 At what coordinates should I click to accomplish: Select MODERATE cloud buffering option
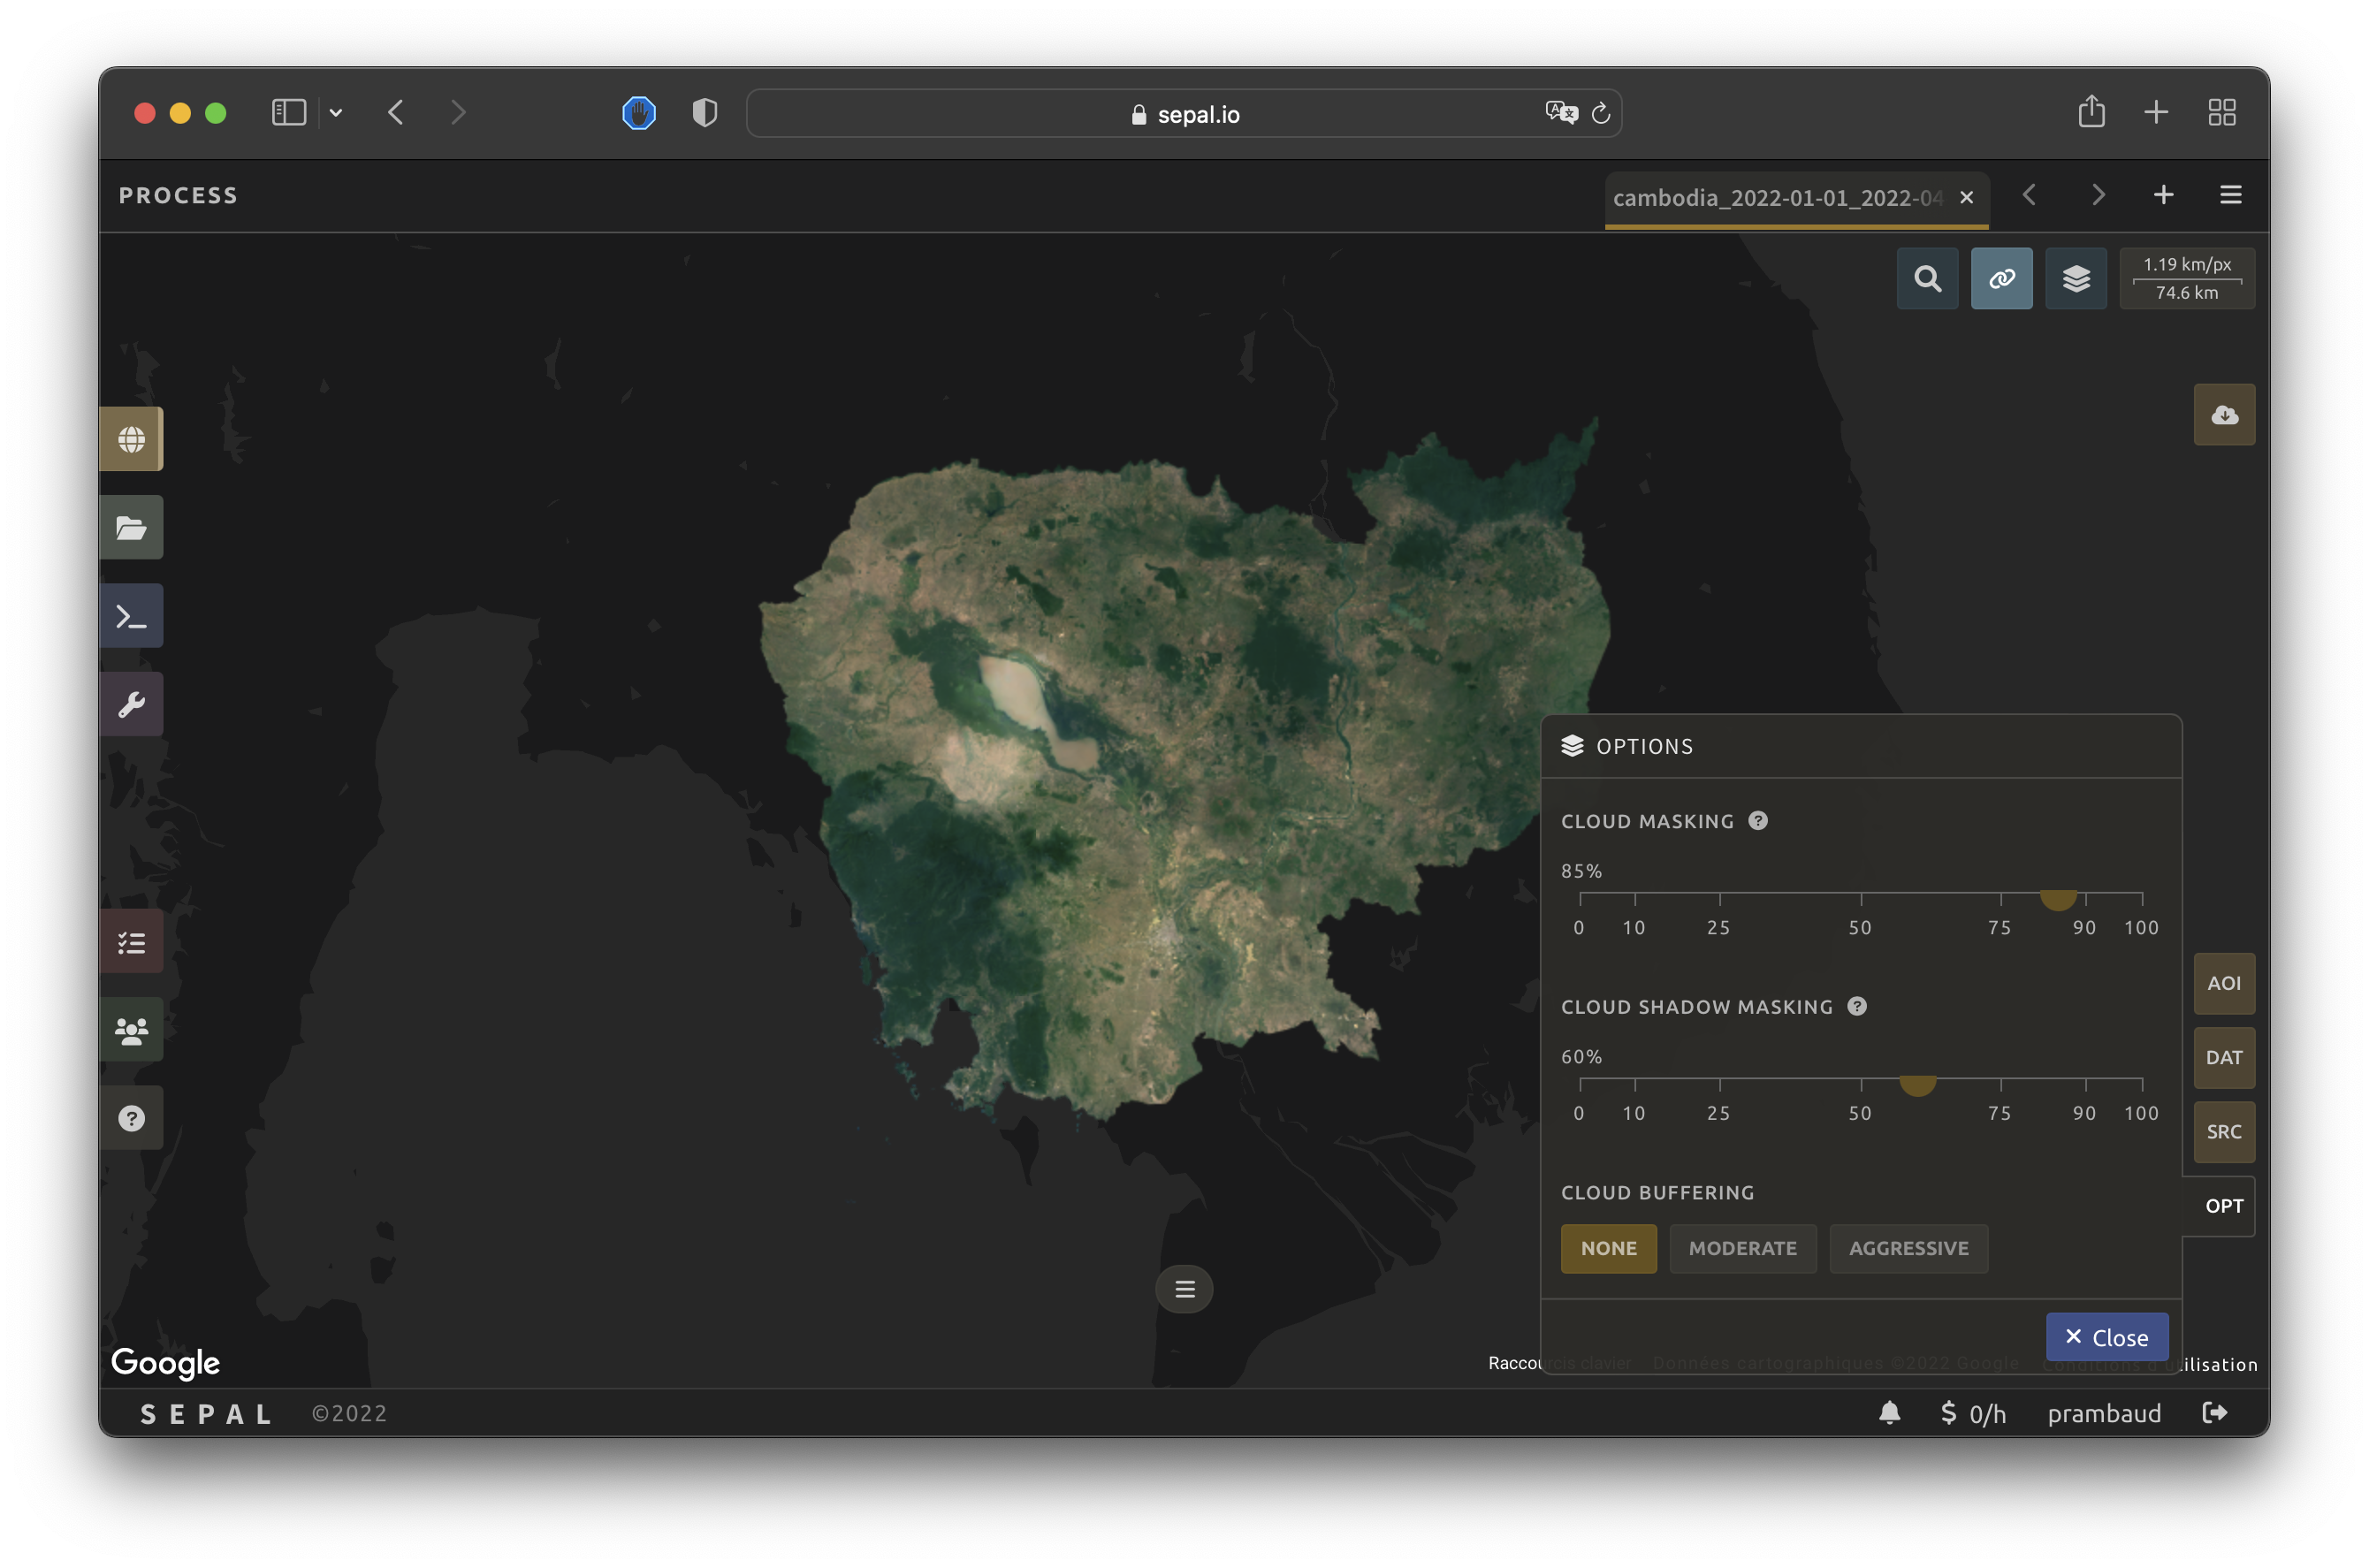tap(1742, 1248)
